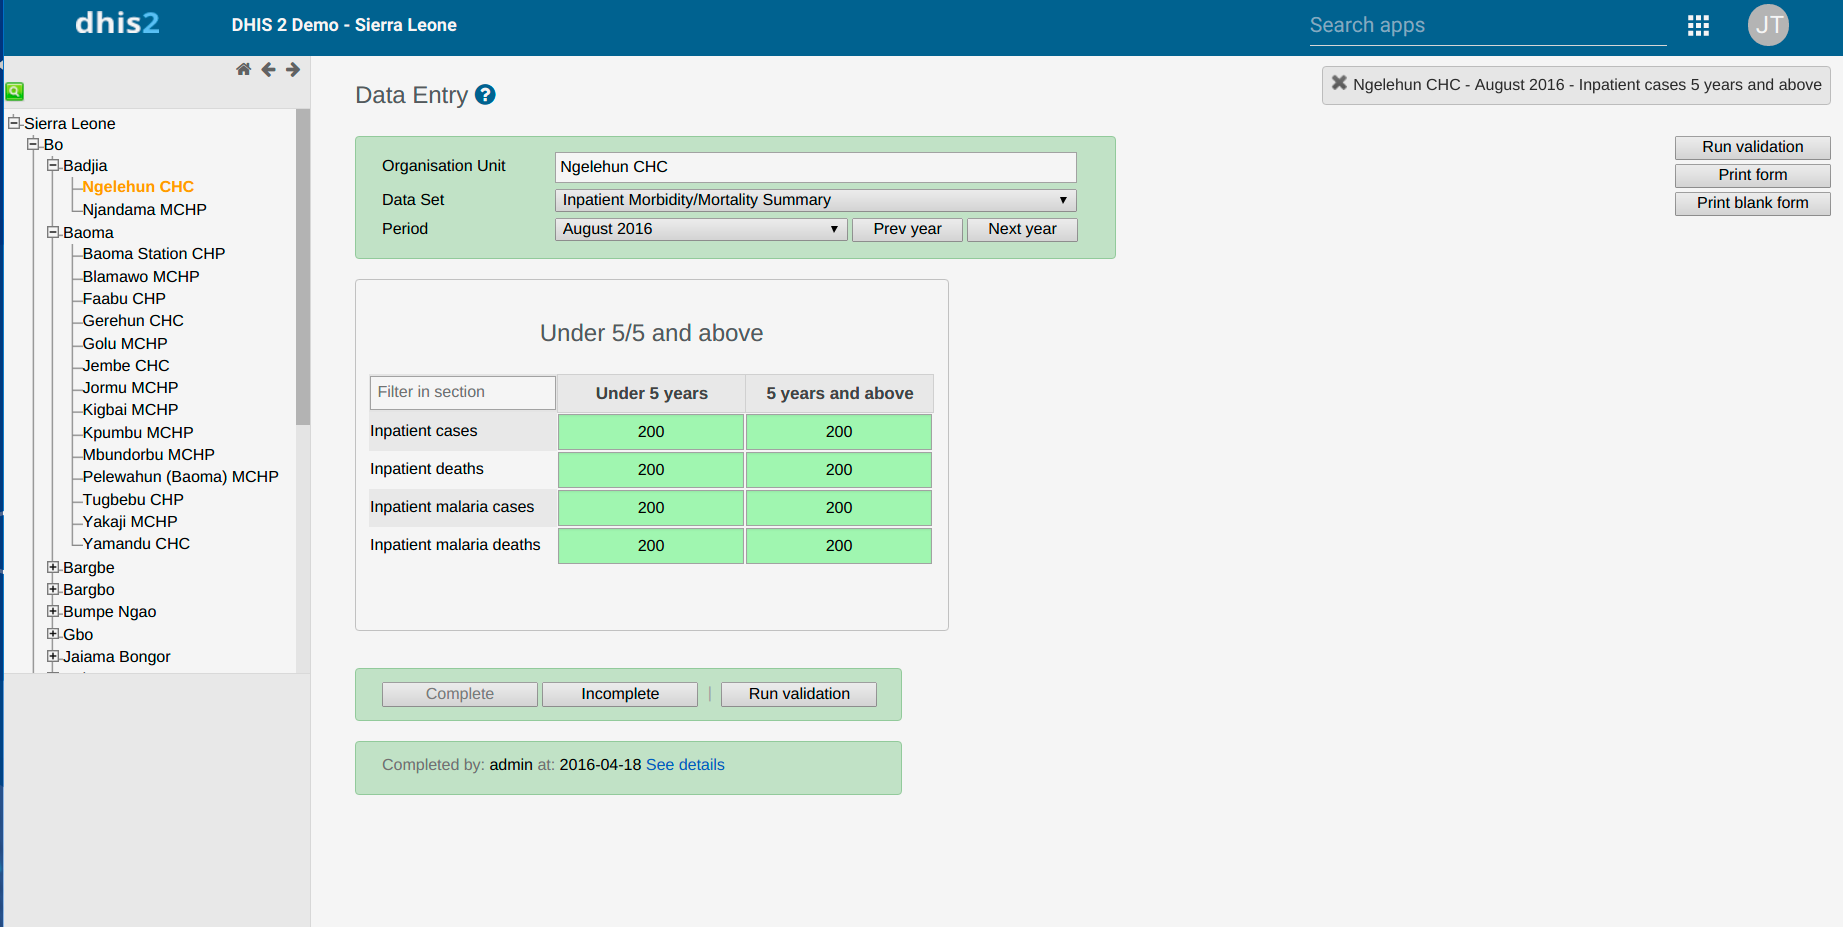Image resolution: width=1843 pixels, height=927 pixels.
Task: Click the home icon above the tree
Action: [243, 69]
